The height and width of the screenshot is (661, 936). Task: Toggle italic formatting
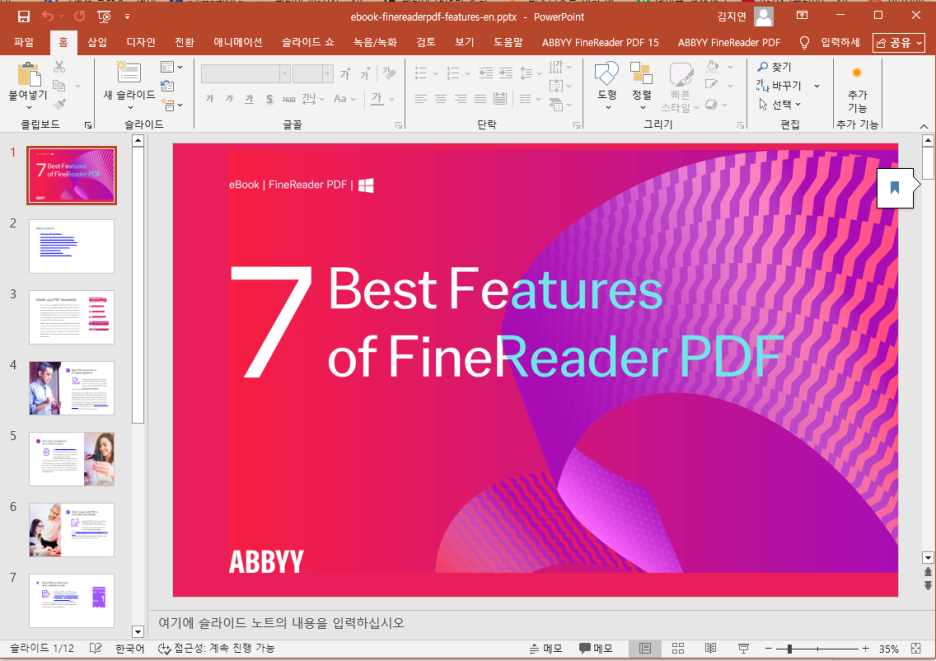(229, 99)
